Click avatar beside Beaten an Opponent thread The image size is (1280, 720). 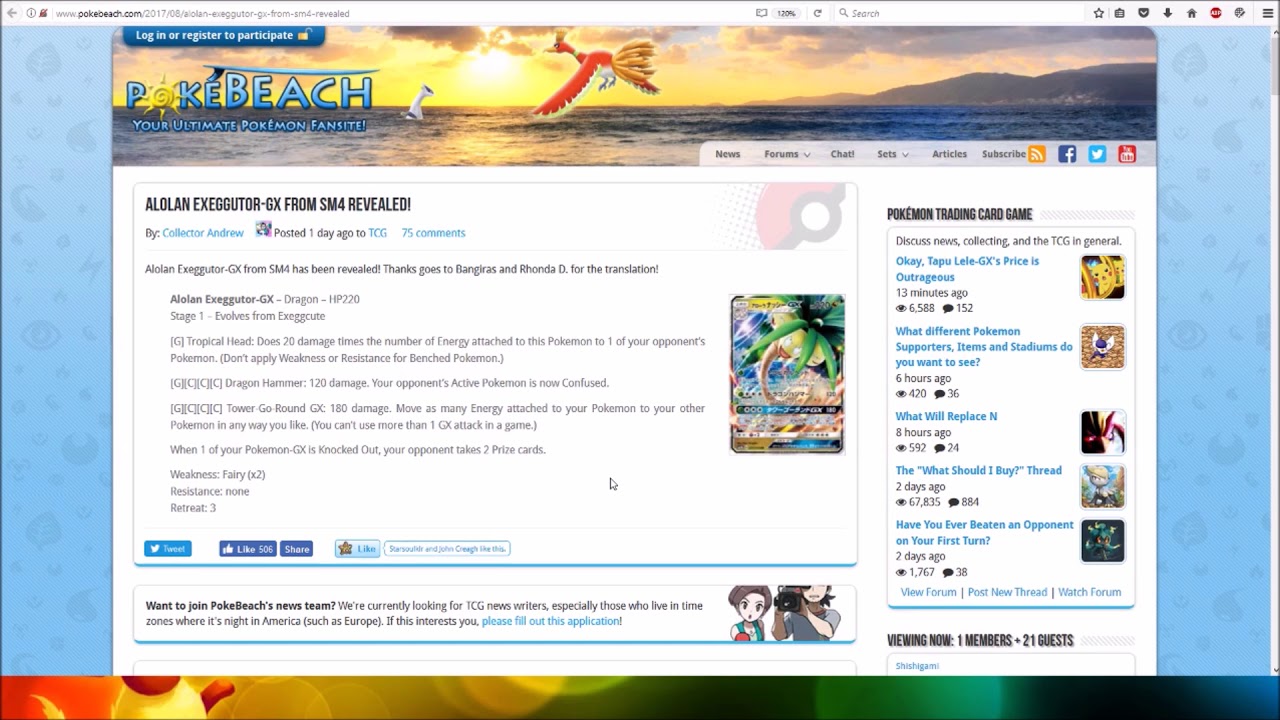point(1102,540)
